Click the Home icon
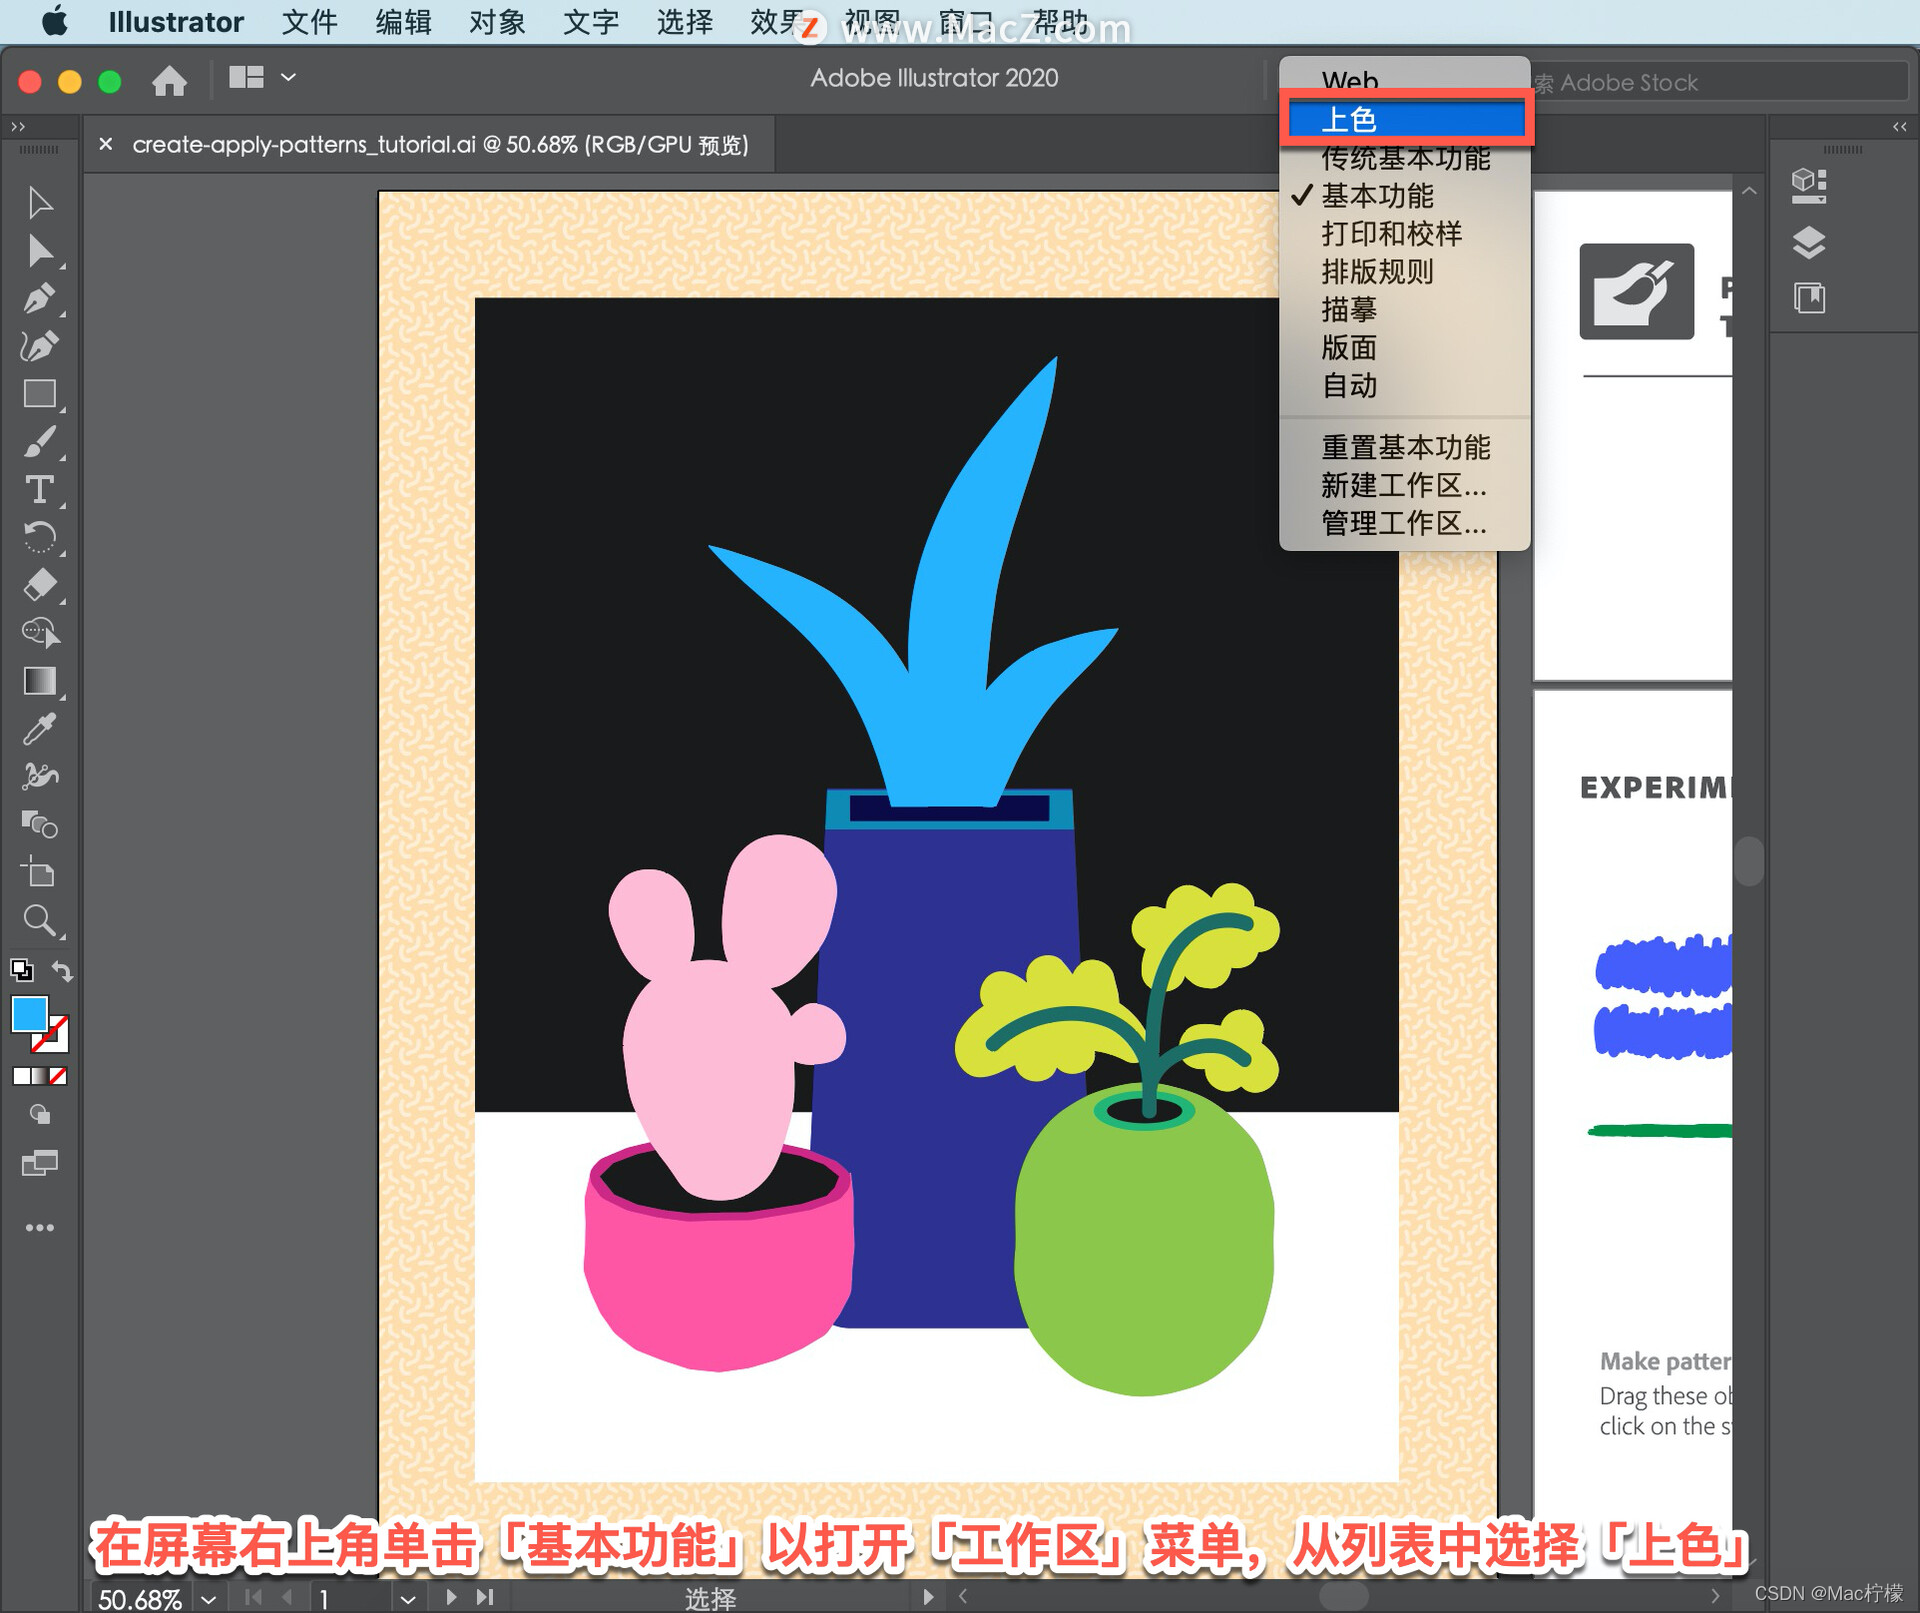The height and width of the screenshot is (1613, 1920). click(169, 80)
